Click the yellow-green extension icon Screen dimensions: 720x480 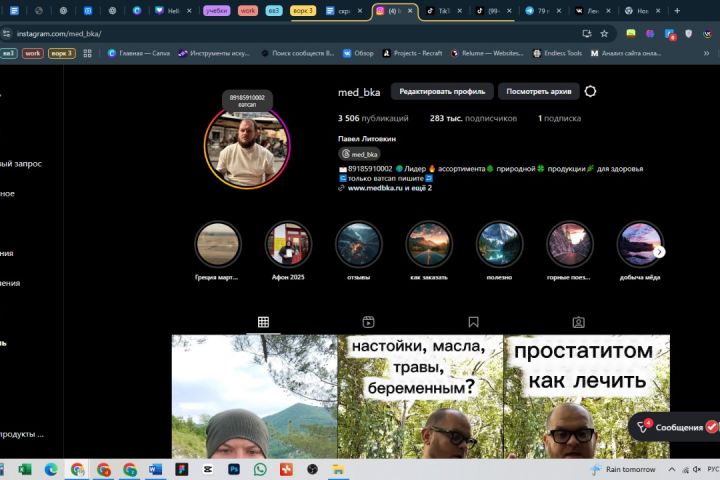631,34
